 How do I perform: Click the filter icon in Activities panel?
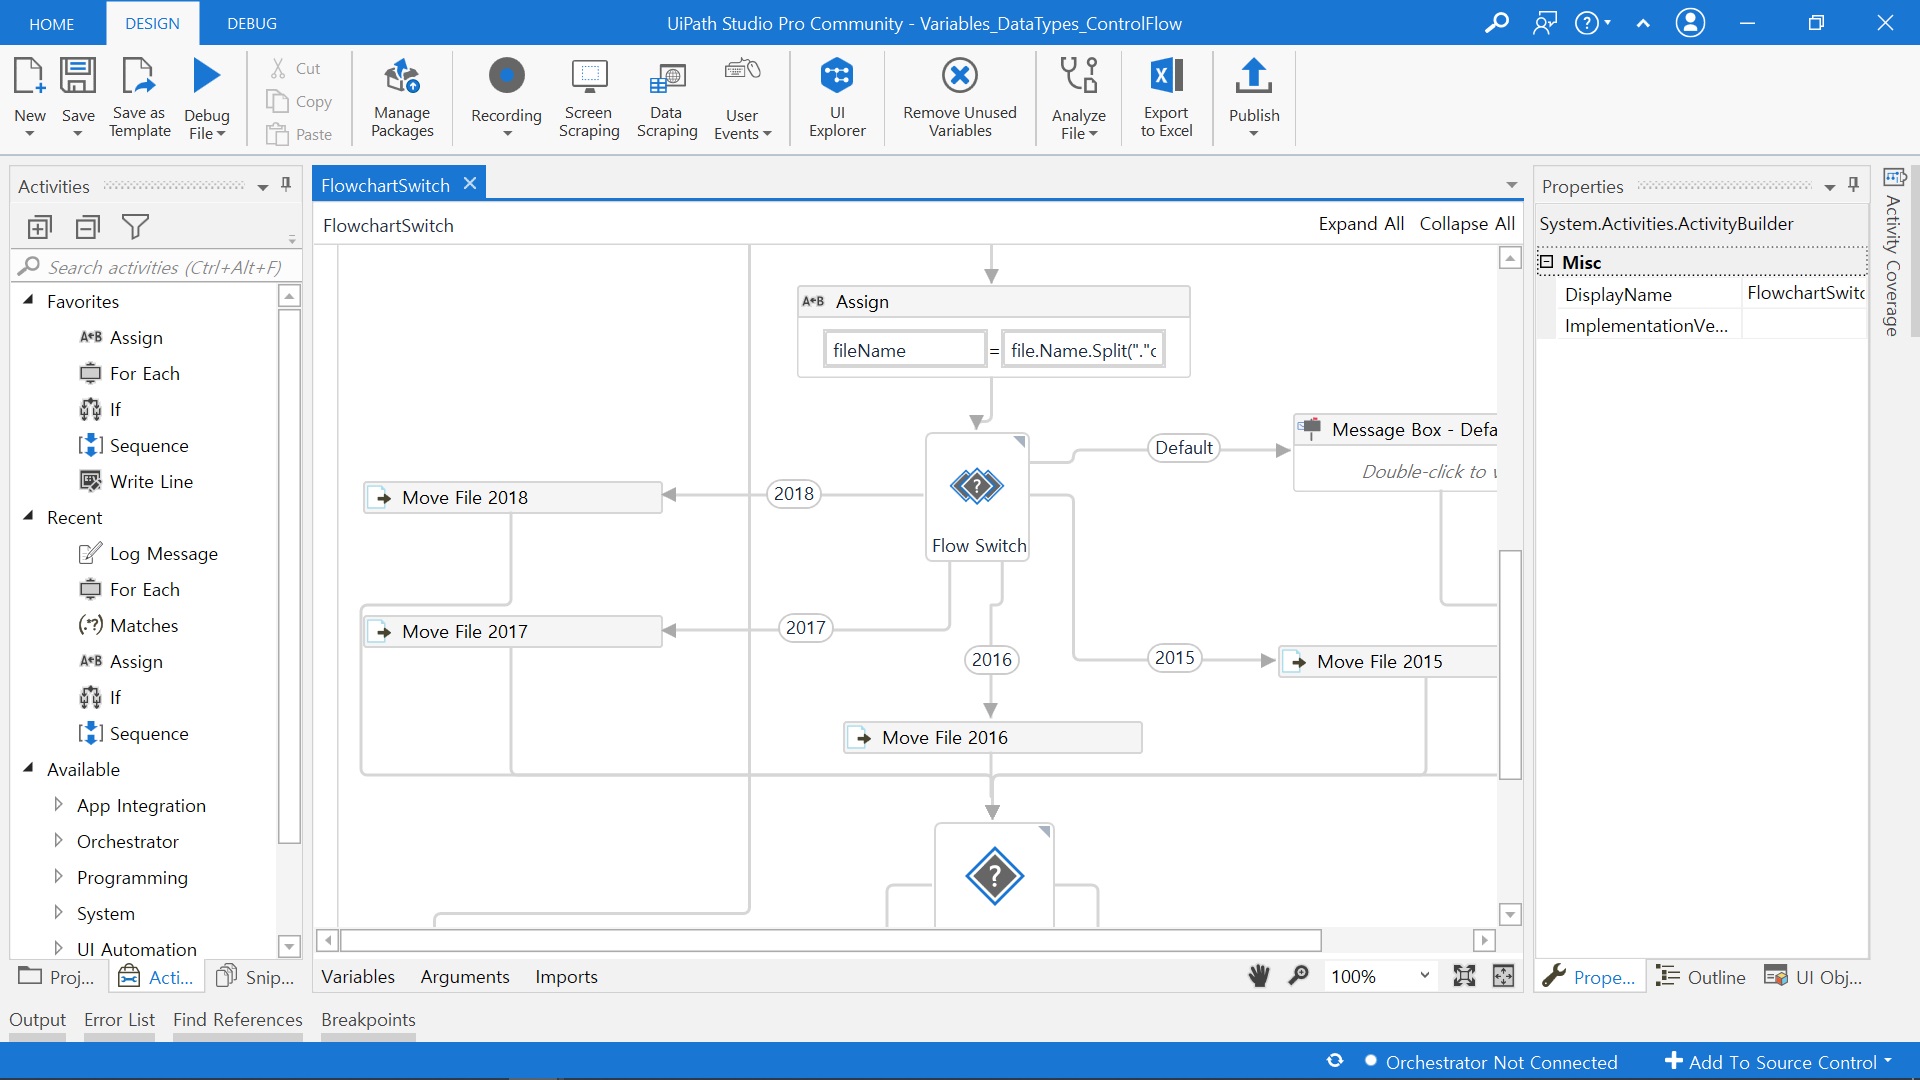tap(135, 227)
